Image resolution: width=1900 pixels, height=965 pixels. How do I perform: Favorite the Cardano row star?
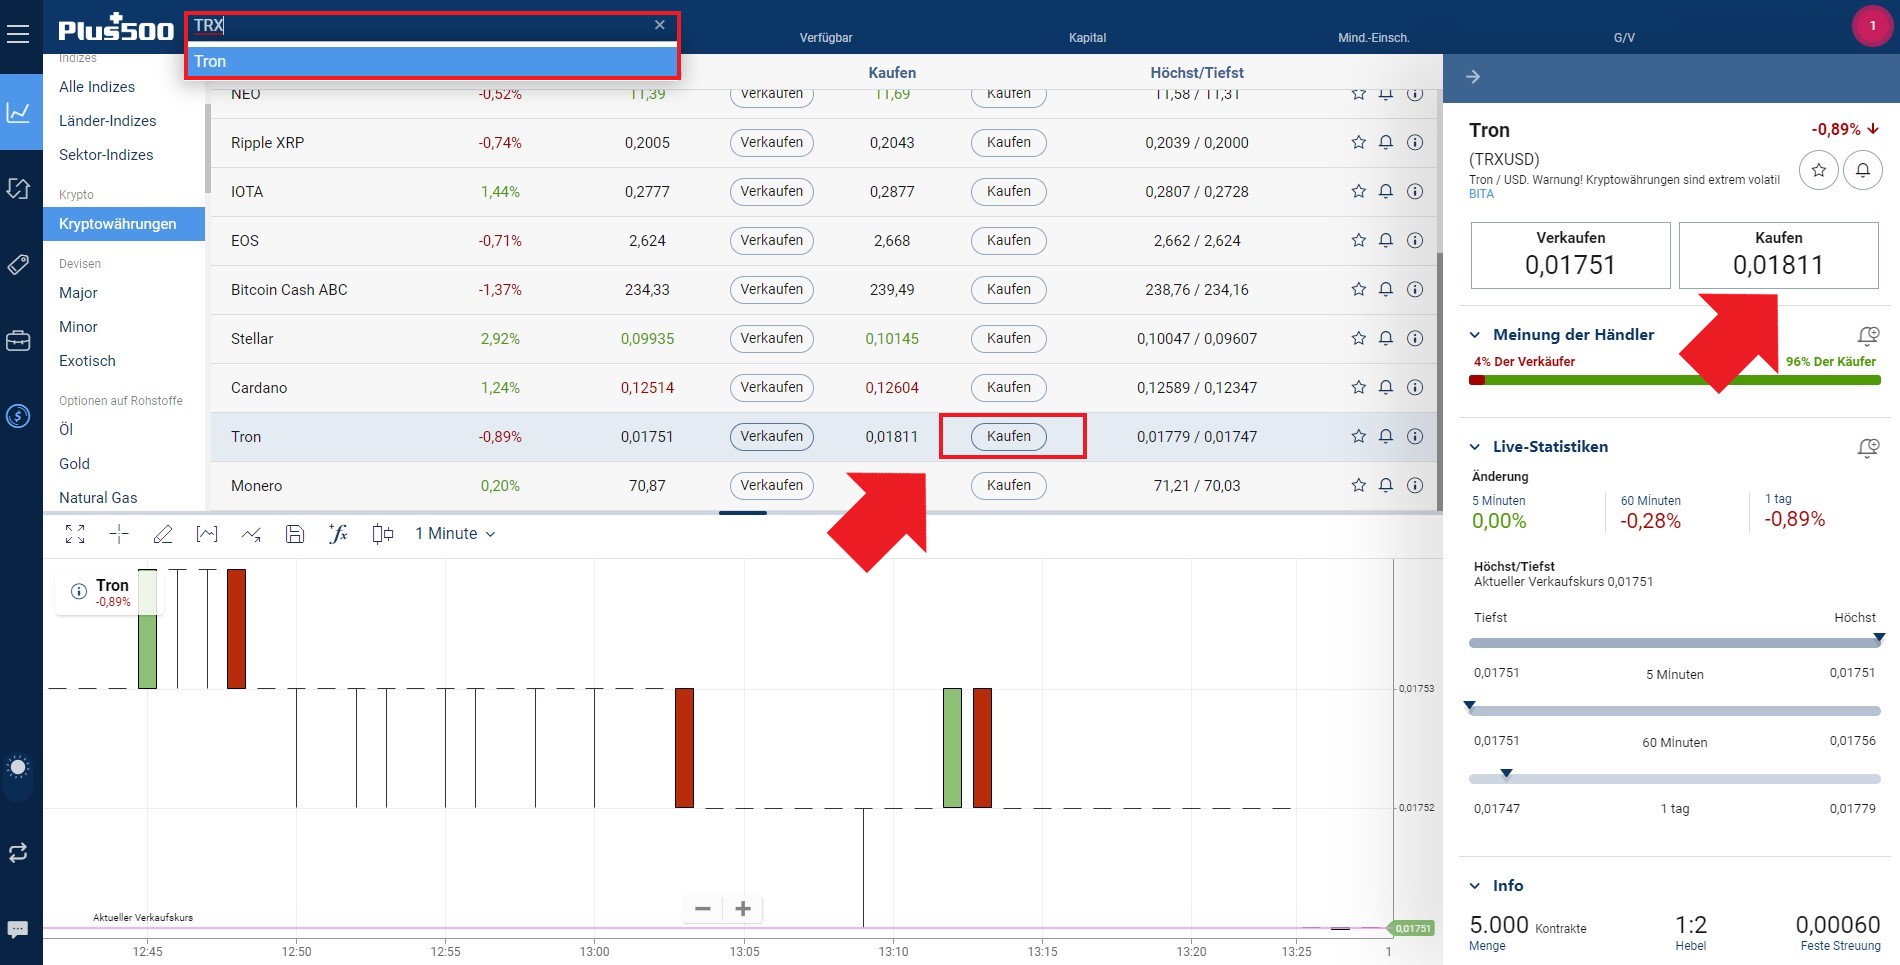(x=1358, y=388)
